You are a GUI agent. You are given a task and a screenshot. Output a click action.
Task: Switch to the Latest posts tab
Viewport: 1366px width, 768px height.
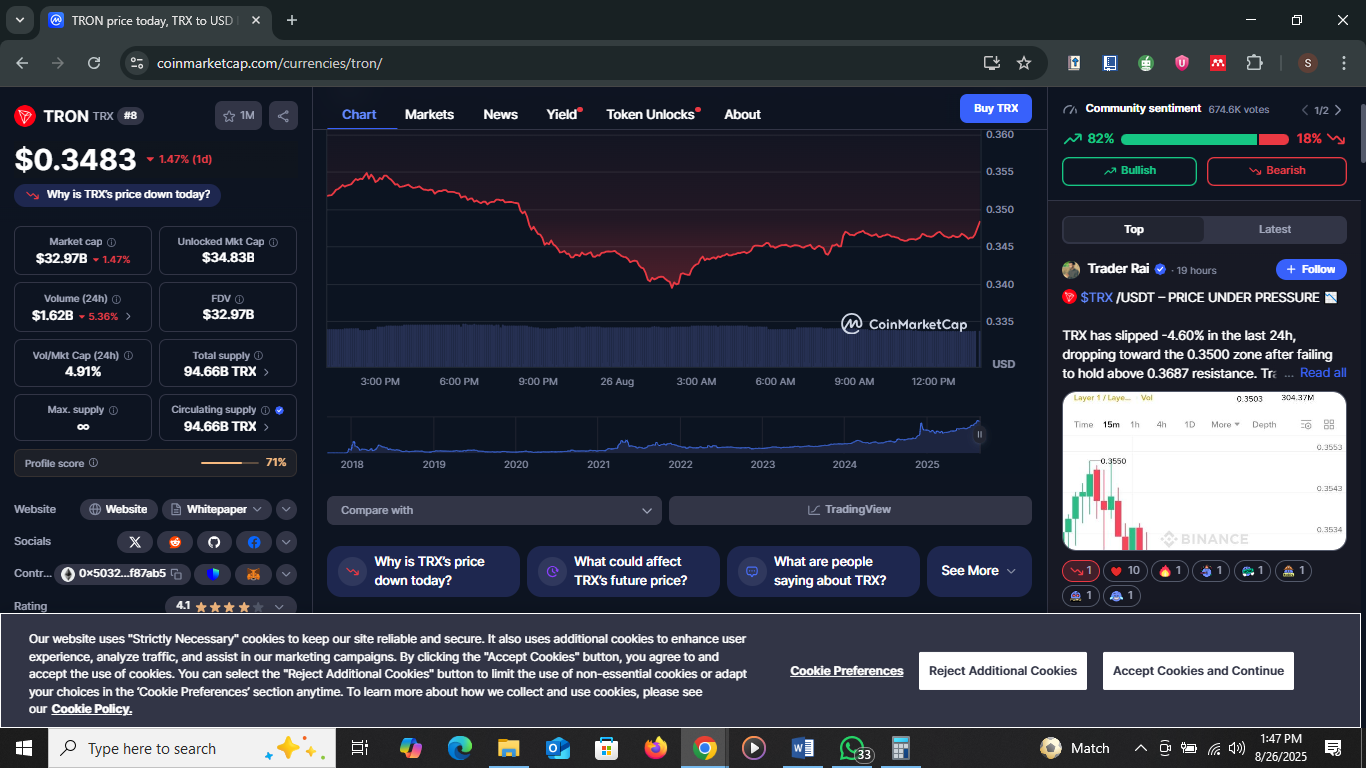tap(1274, 230)
